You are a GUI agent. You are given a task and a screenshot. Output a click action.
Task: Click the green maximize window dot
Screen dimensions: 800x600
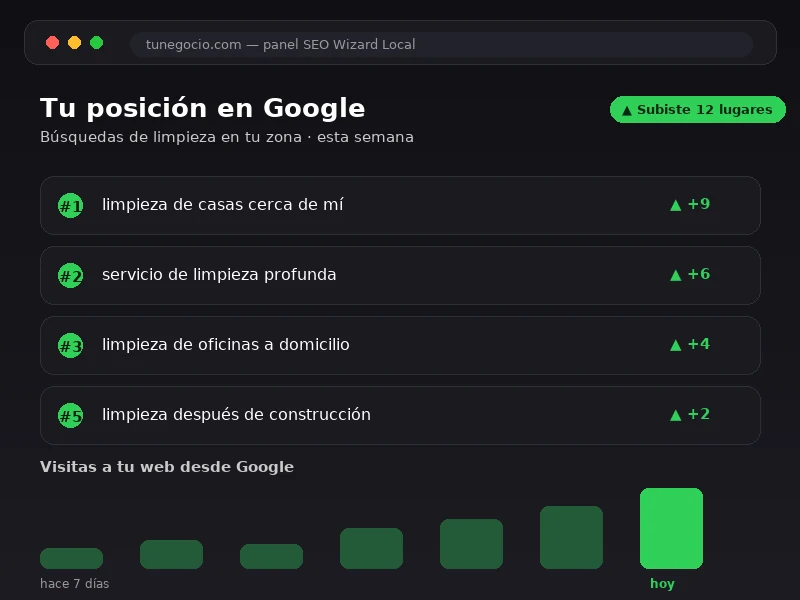coord(96,43)
